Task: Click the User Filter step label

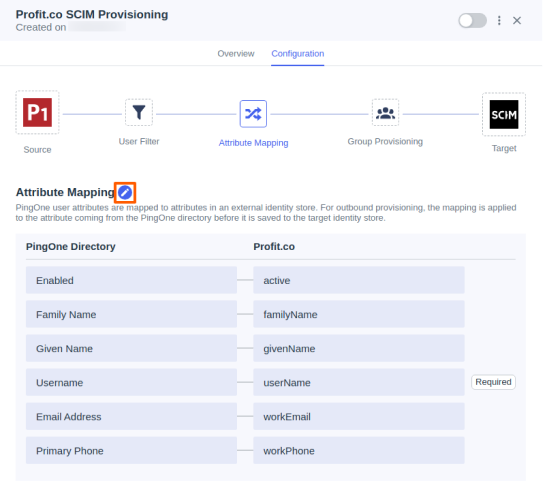Action: [139, 141]
